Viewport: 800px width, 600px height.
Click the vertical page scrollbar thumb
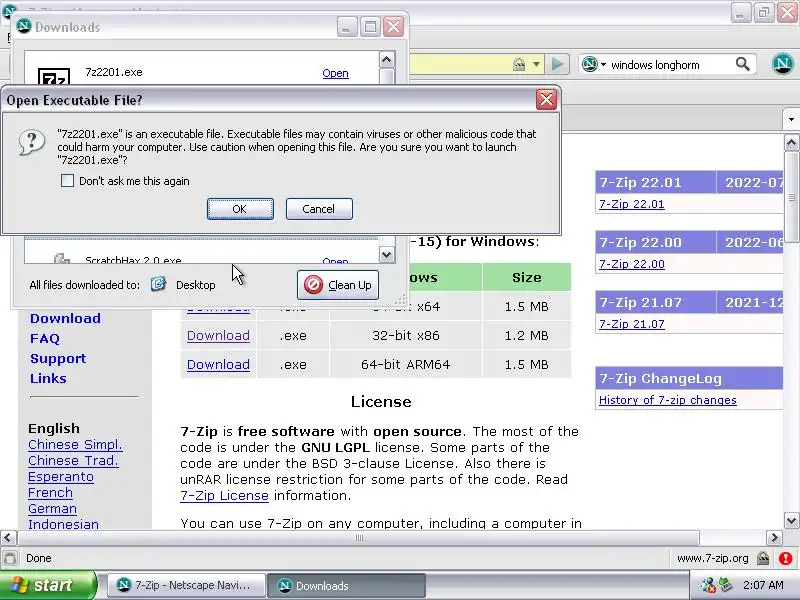pos(791,196)
